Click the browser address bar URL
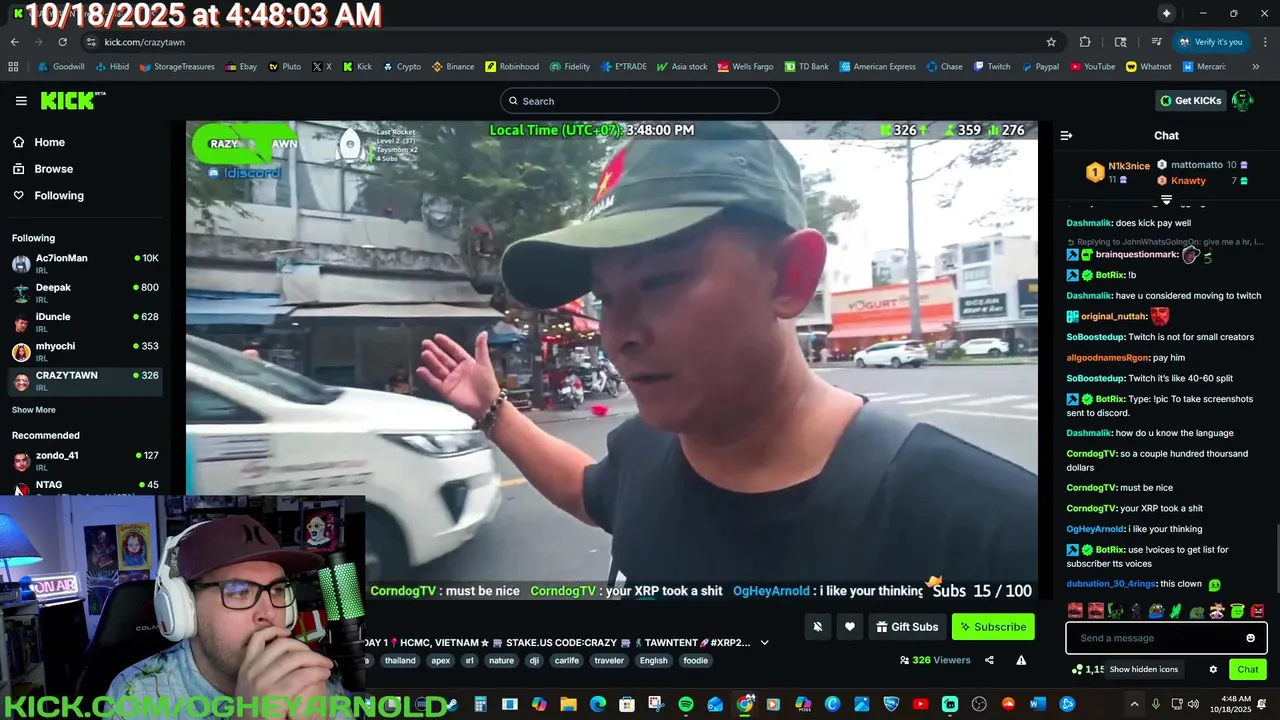This screenshot has height=720, width=1280. 145,42
